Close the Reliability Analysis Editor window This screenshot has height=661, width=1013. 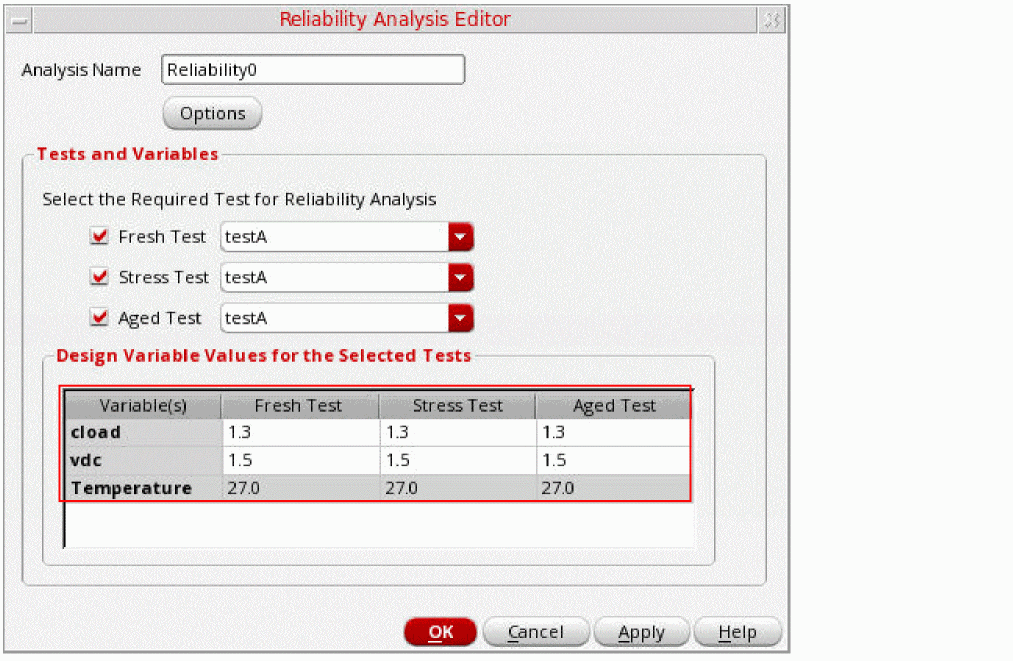pyautogui.click(x=772, y=21)
